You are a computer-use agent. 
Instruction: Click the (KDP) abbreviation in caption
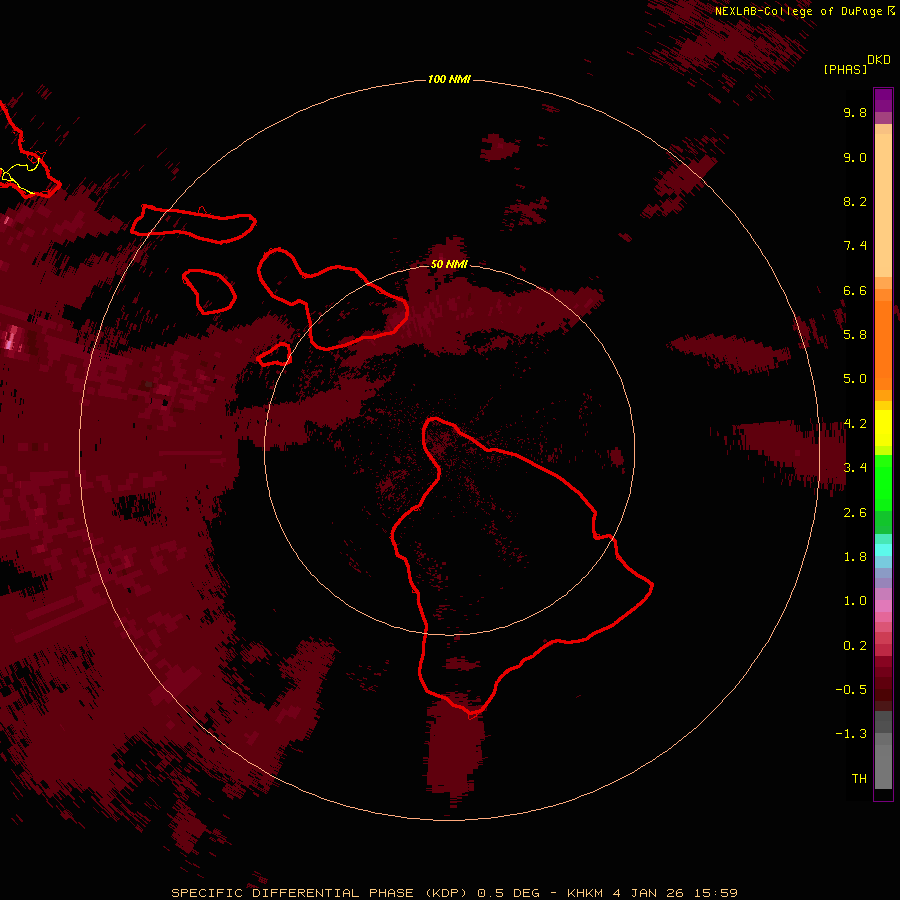point(447,893)
